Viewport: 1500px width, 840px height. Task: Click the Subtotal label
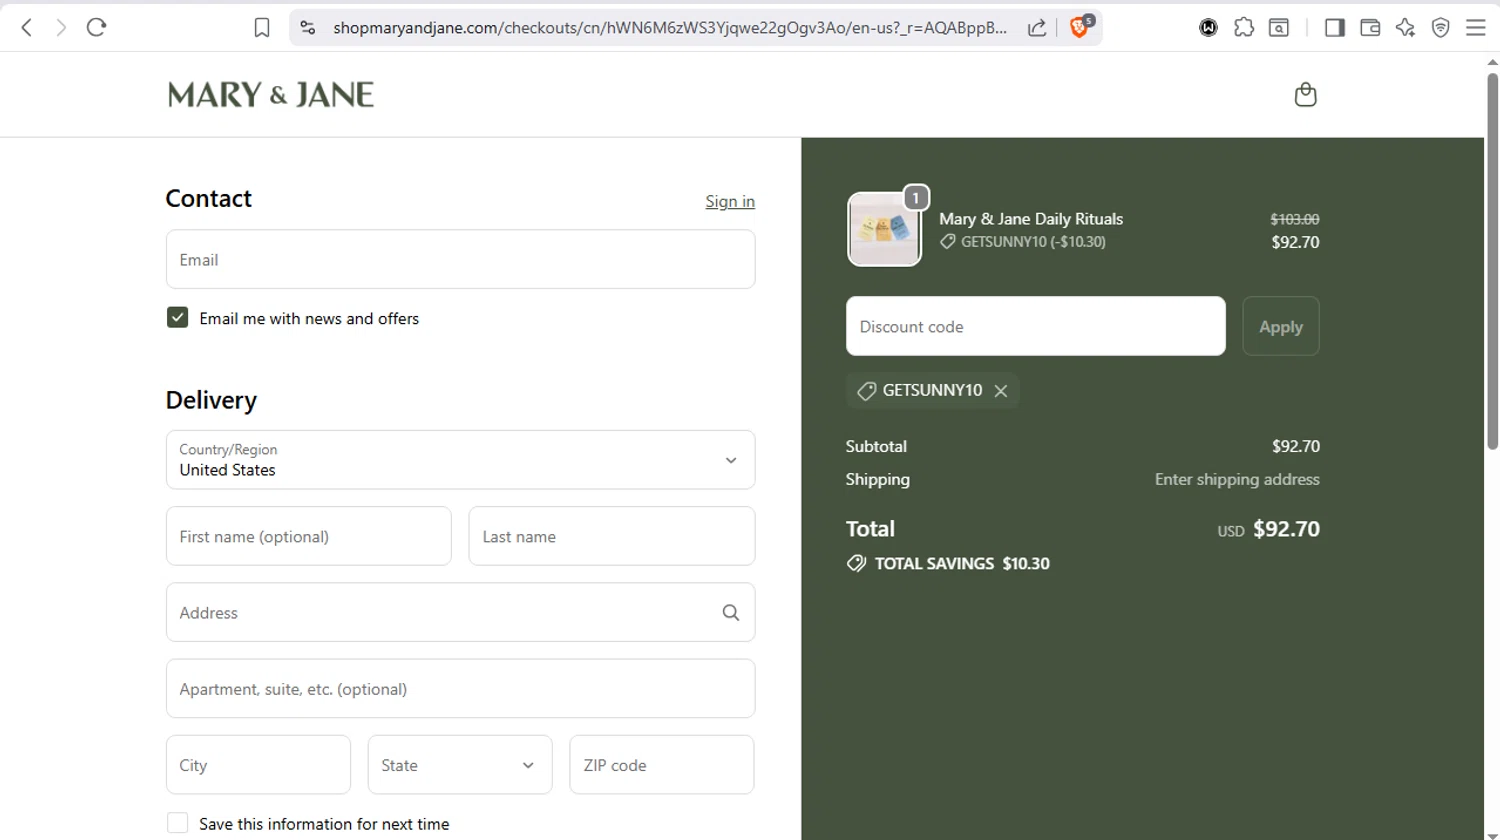pyautogui.click(x=876, y=446)
